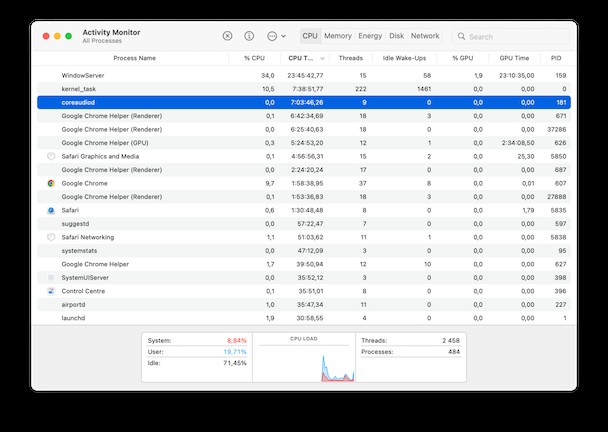This screenshot has width=608, height=432.
Task: Select Google Chrome Helper (Renderer) PID 671
Action: pyautogui.click(x=304, y=116)
